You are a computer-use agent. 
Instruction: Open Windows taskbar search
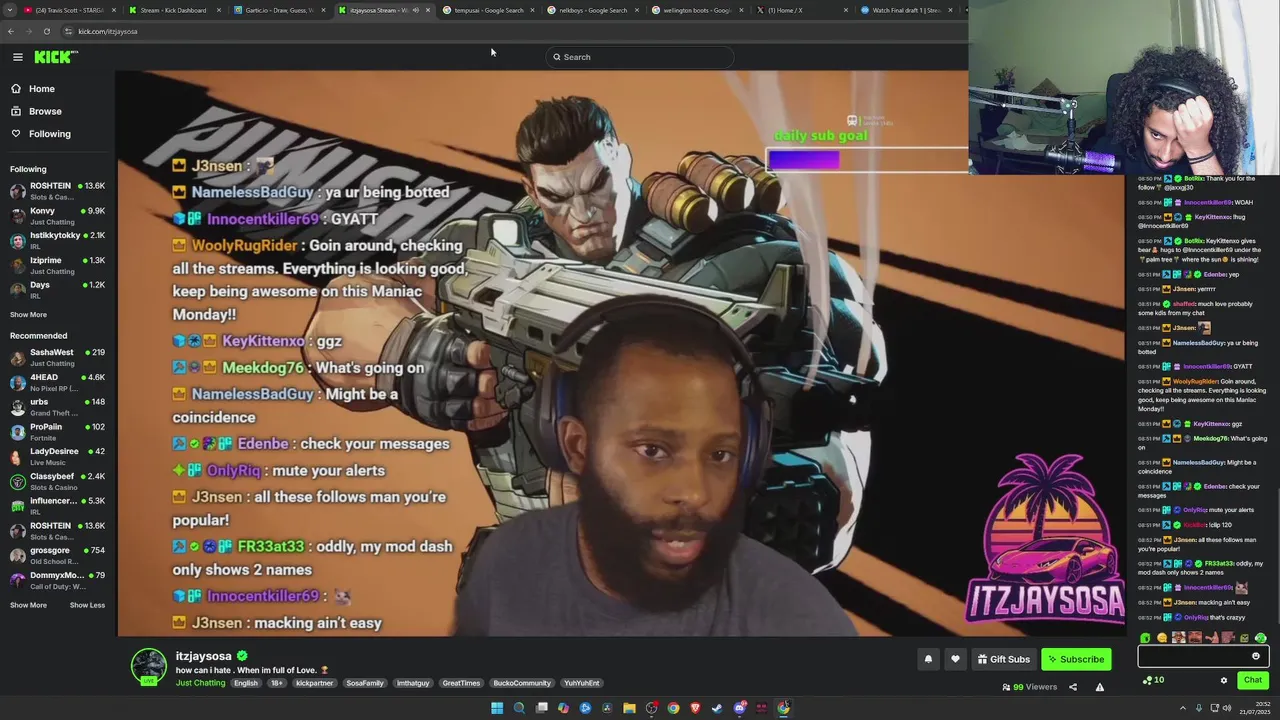519,708
